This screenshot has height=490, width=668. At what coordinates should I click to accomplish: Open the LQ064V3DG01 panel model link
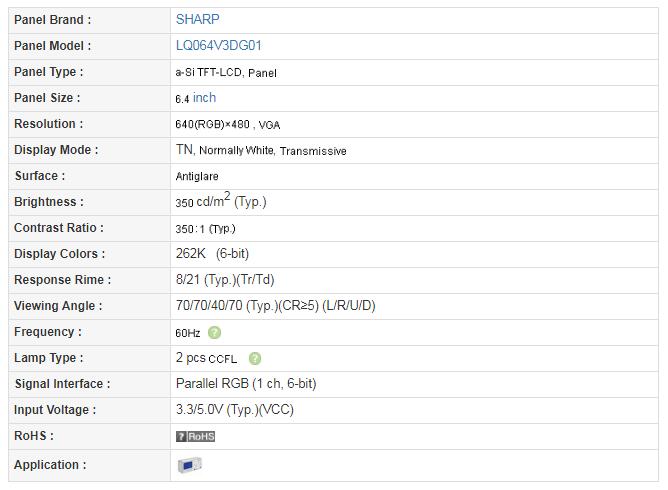(219, 46)
